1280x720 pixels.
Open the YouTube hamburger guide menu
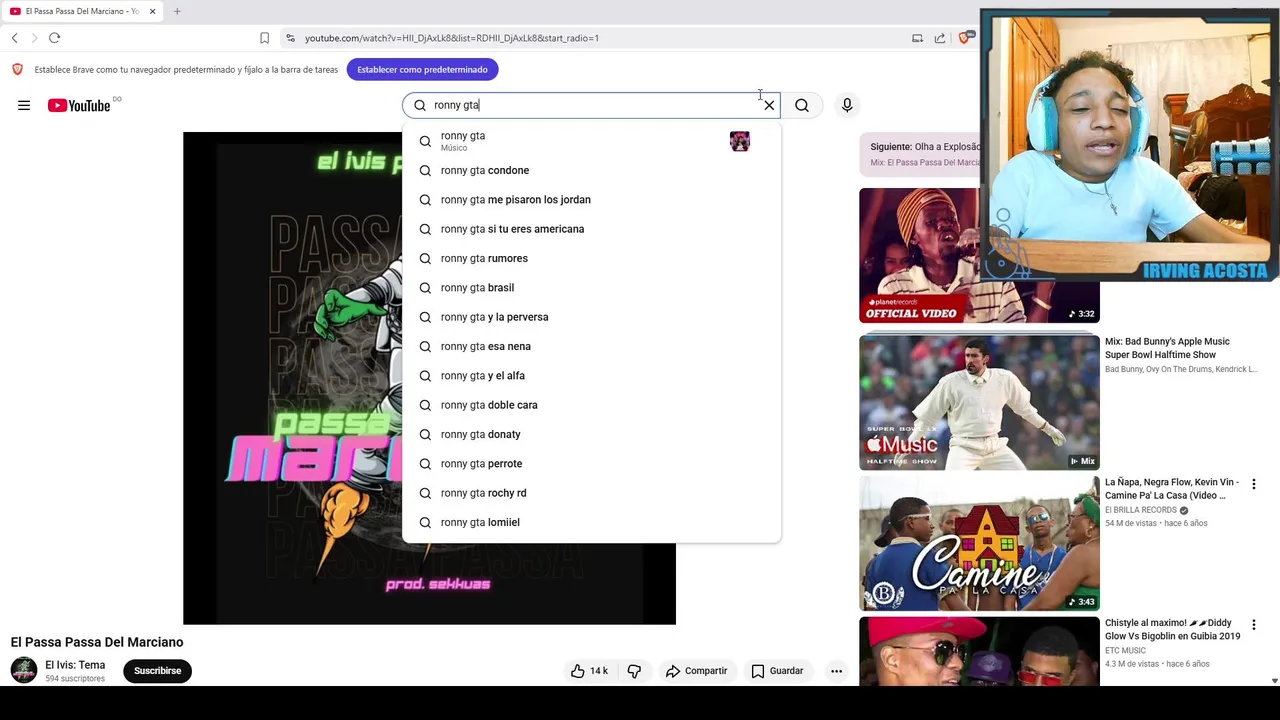24,105
